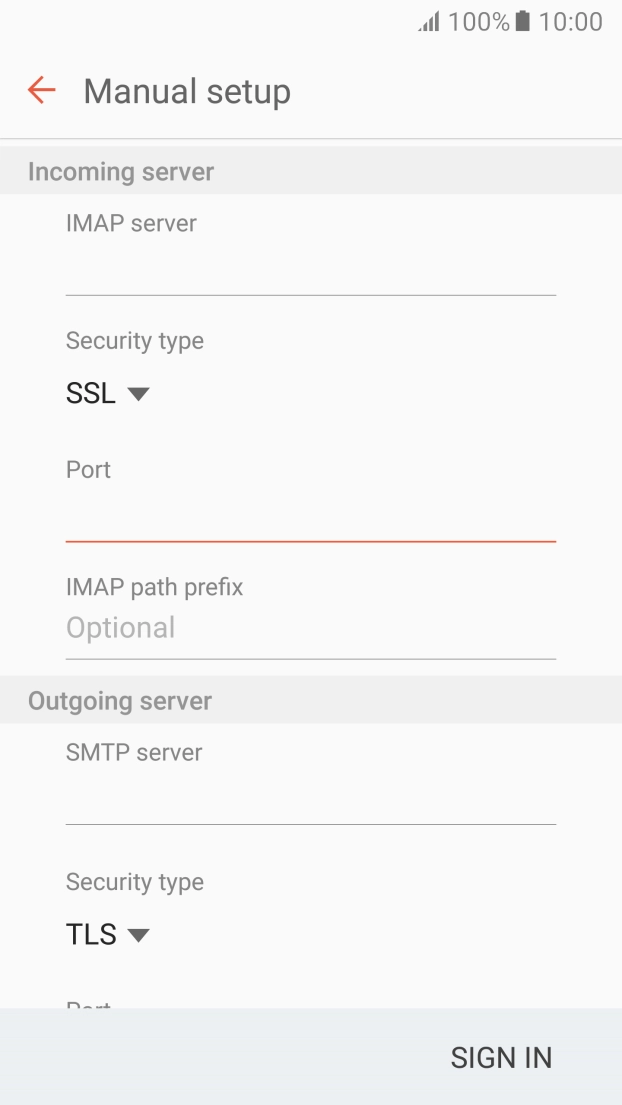The width and height of the screenshot is (622, 1105).
Task: Select the Optional IMAP path prefix field
Action: click(310, 628)
